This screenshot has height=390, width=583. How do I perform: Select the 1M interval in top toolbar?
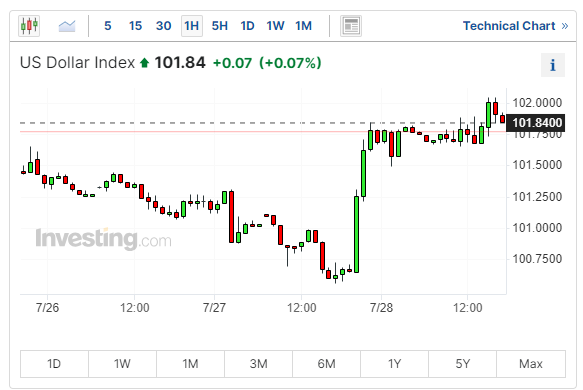click(303, 26)
